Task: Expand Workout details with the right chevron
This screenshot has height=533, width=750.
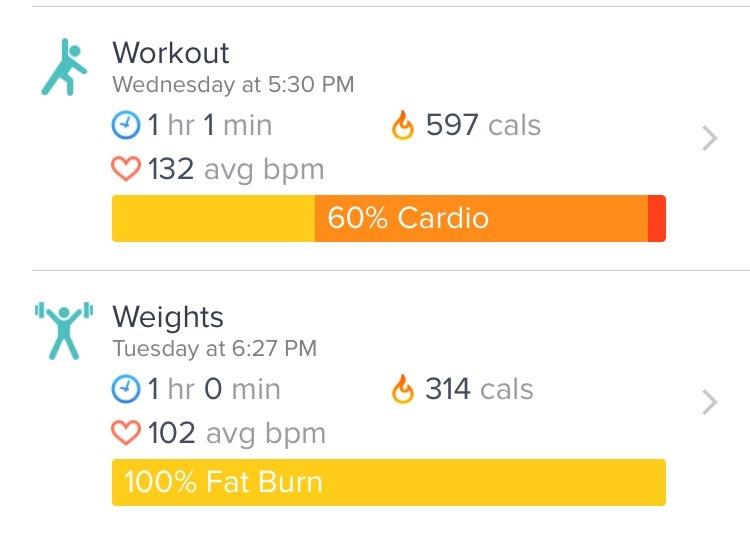Action: tap(710, 139)
